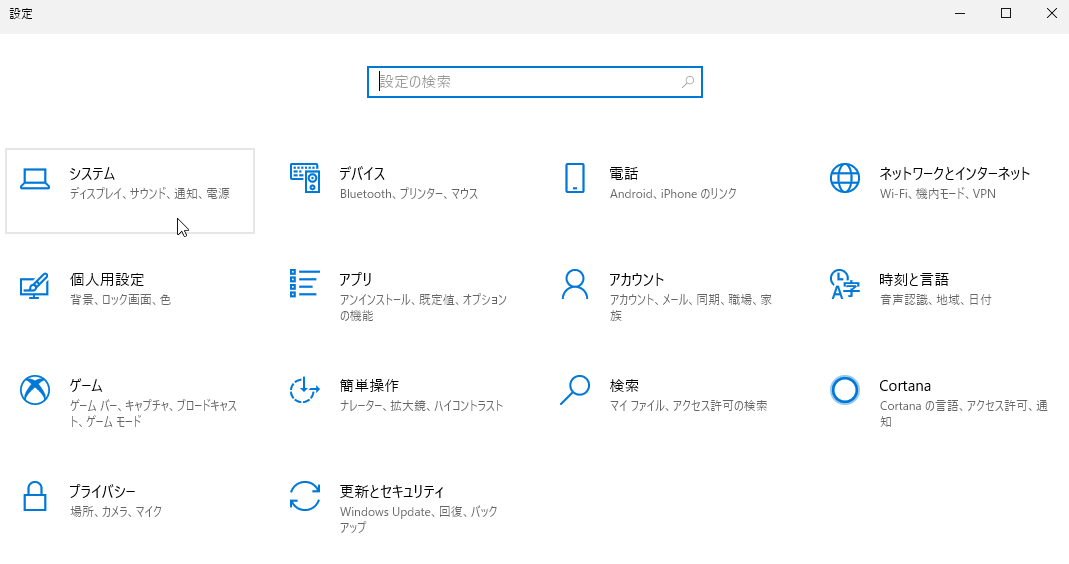Click description アカウント、メール、同期、職場、家族
Screen dimensions: 1069x564
click(691, 308)
